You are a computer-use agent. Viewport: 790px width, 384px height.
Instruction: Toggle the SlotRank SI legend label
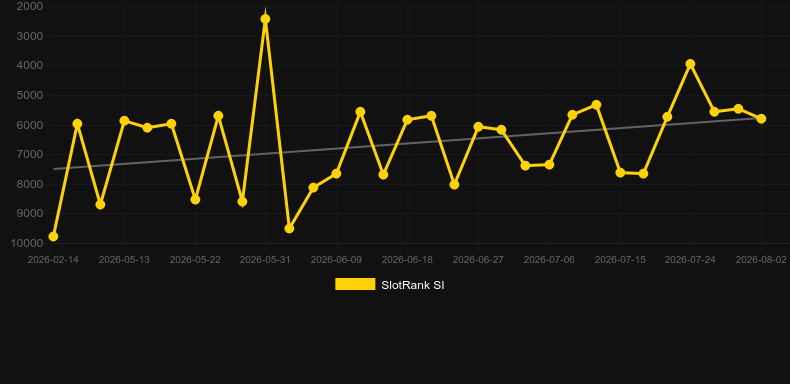[x=413, y=285]
